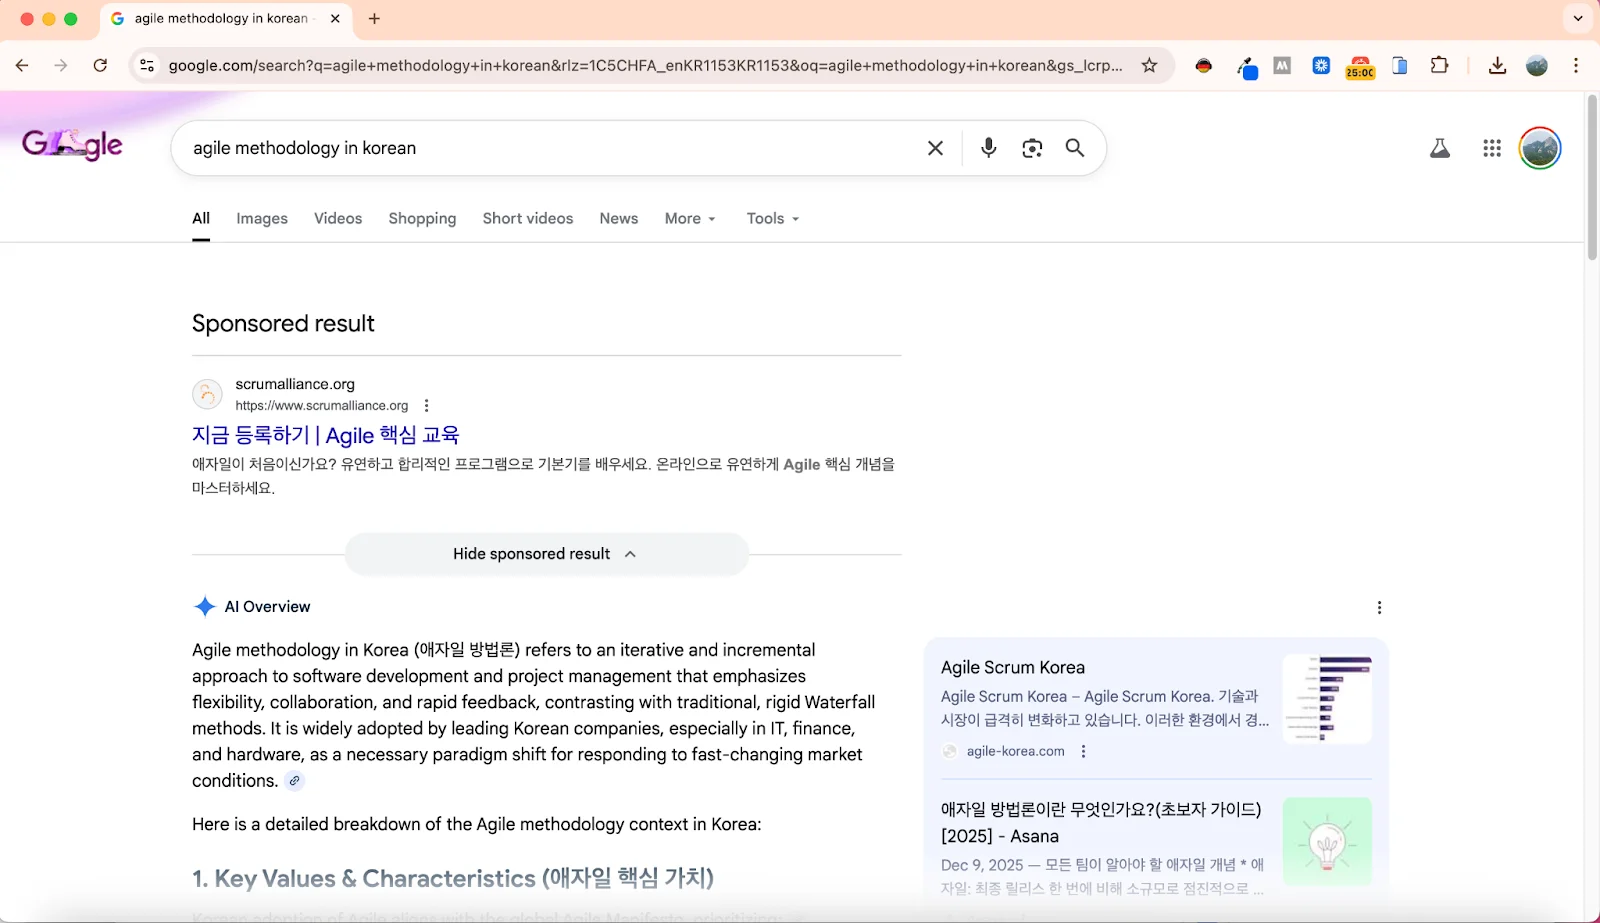Switch to the Videos tab

(x=338, y=218)
